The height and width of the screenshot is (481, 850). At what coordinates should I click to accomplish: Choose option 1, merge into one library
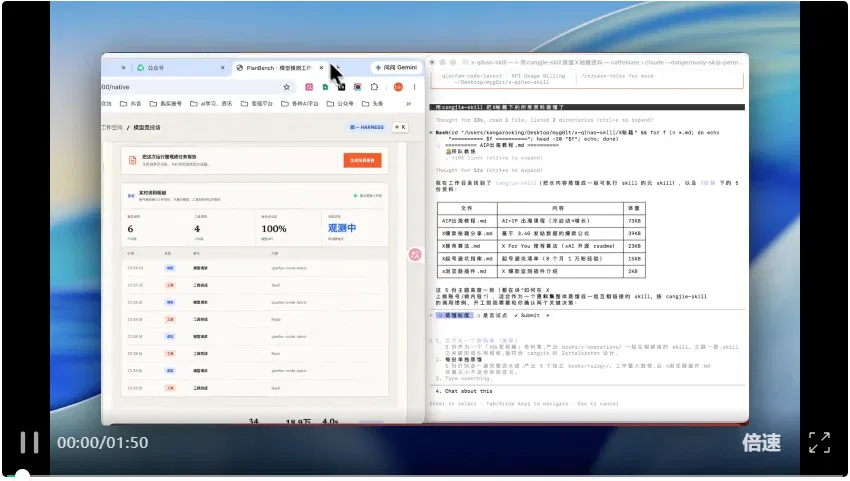[477, 341]
